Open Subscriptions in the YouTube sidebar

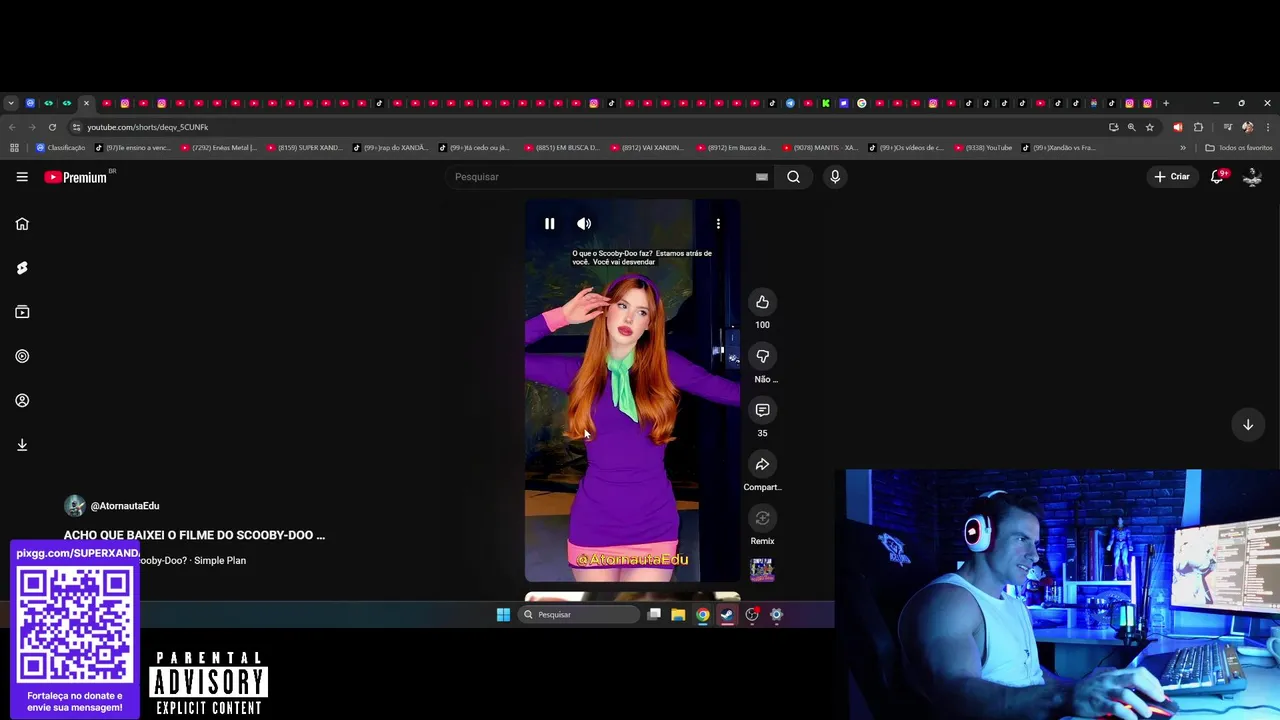pyautogui.click(x=22, y=312)
